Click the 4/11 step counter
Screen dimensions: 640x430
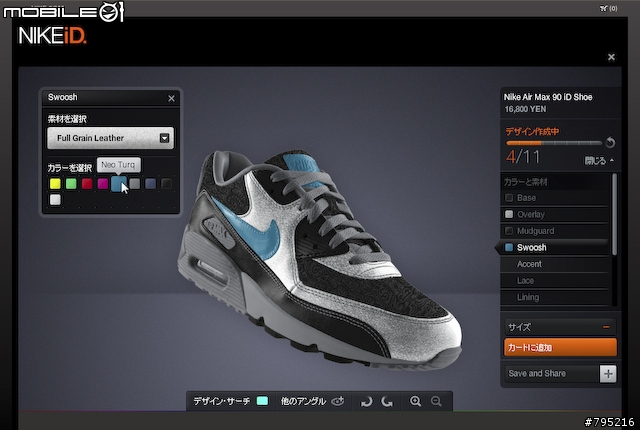click(x=523, y=157)
